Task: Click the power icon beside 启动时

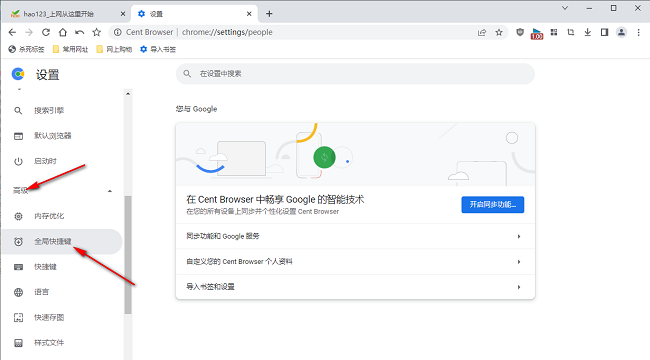Action: [x=18, y=161]
